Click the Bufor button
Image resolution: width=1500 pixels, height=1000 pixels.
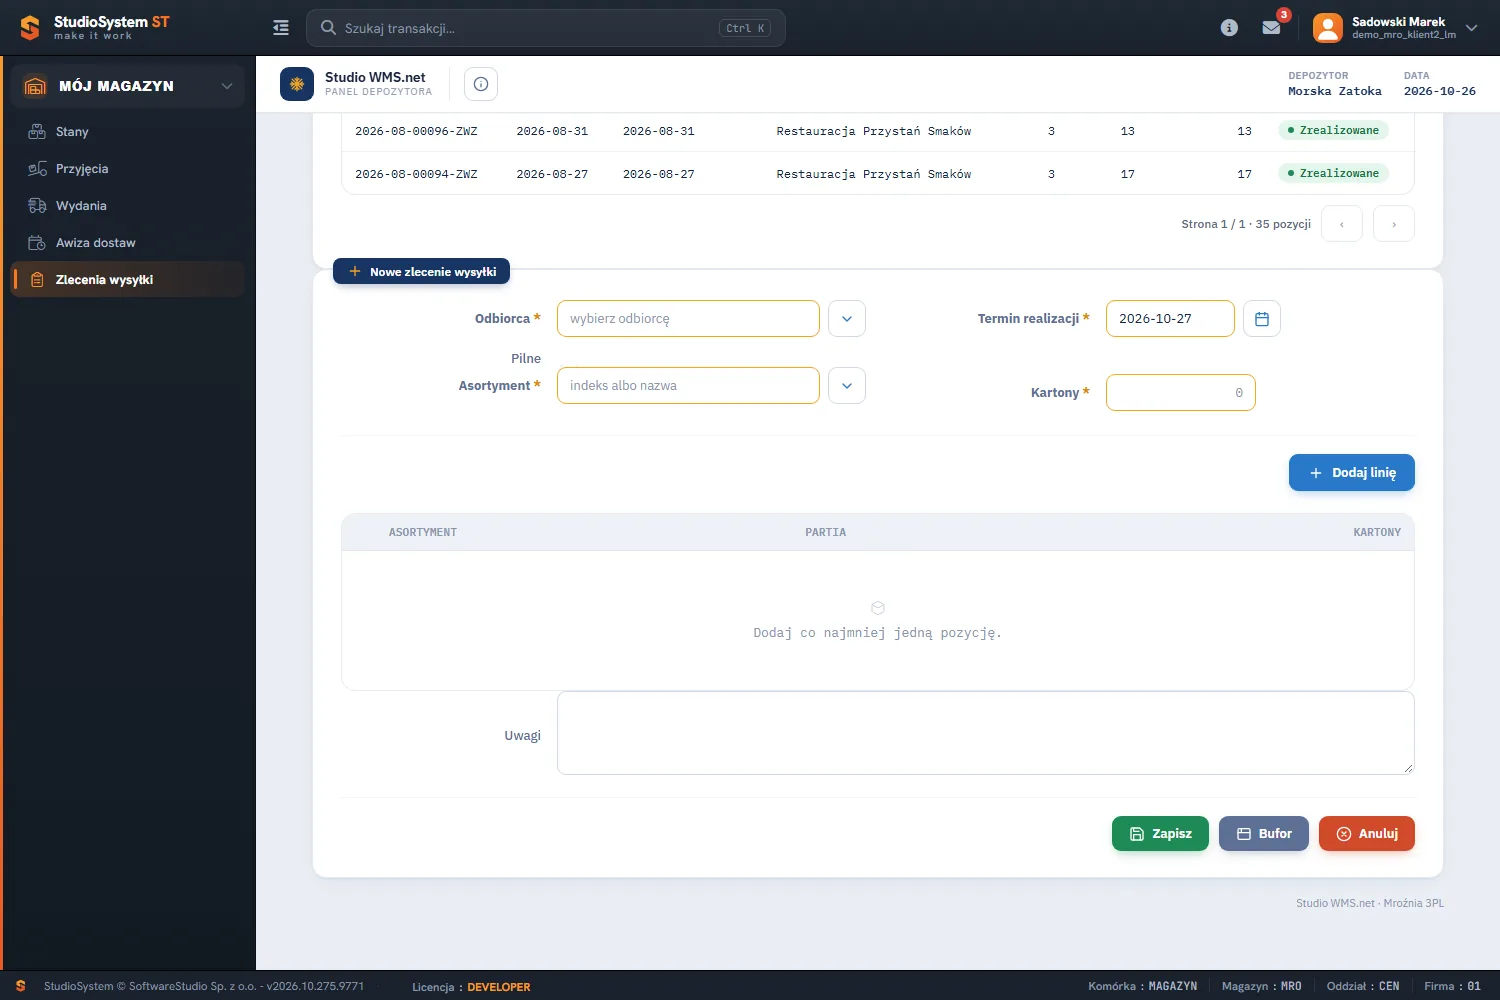1264,834
